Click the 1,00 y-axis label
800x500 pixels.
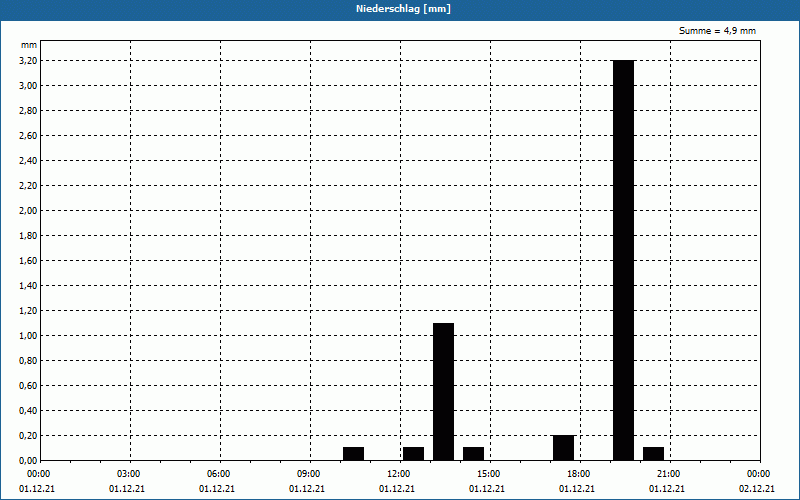[x=28, y=336]
